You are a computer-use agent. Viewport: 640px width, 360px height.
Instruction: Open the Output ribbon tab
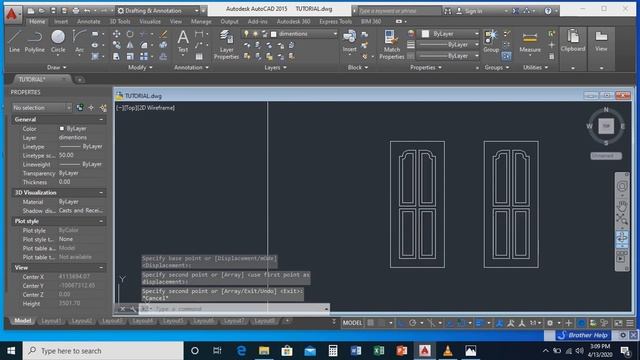pos(229,21)
